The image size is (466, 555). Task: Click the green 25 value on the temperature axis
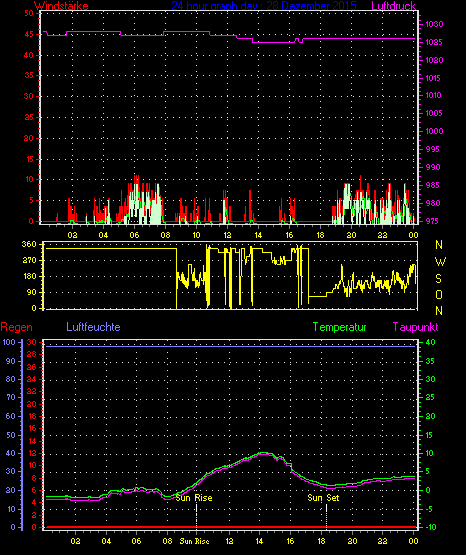430,397
